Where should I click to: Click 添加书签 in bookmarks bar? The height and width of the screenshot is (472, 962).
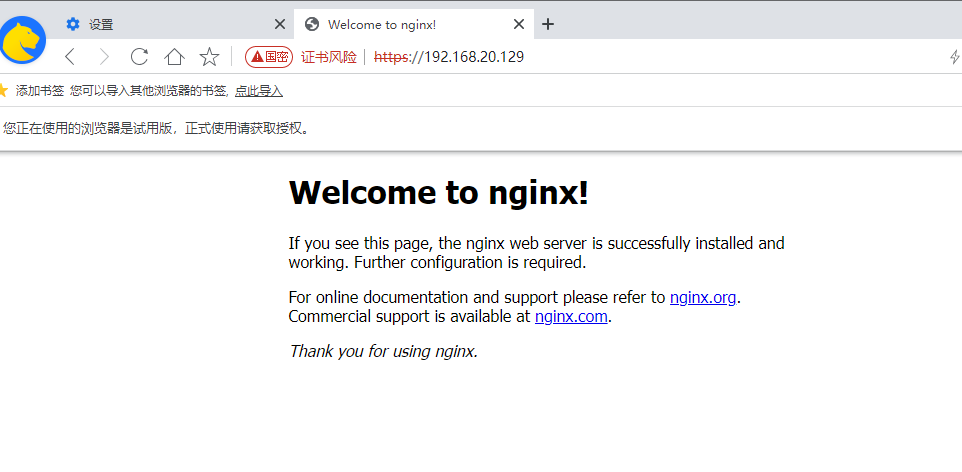[x=40, y=91]
